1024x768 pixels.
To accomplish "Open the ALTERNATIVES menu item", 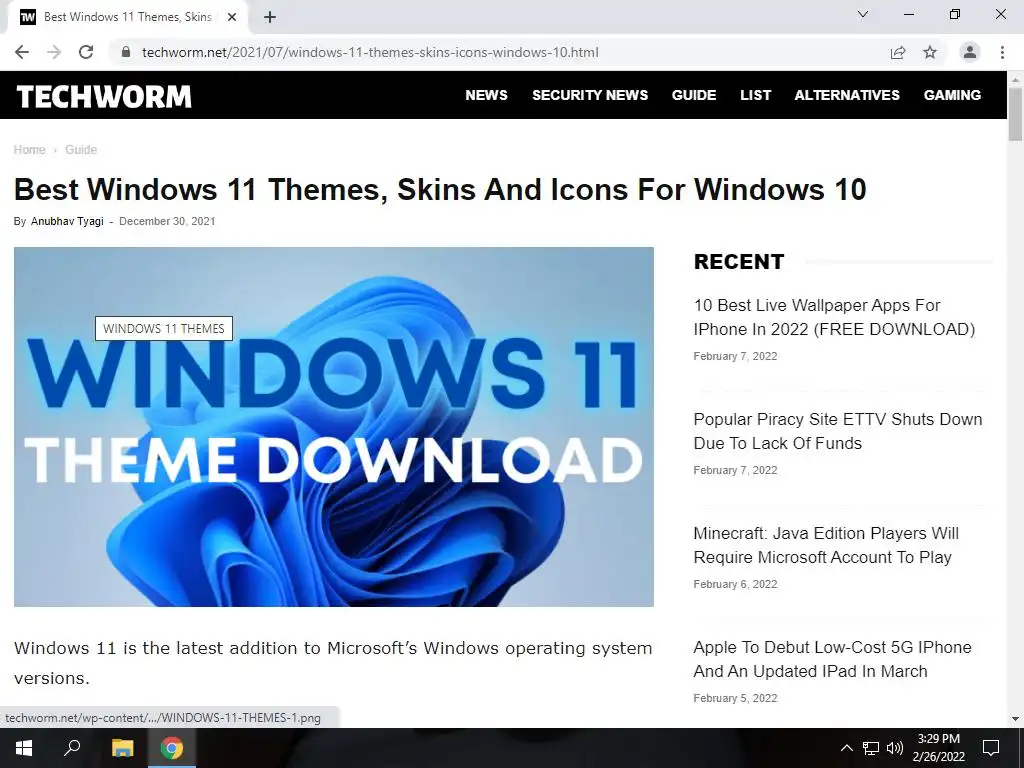I will coord(847,95).
